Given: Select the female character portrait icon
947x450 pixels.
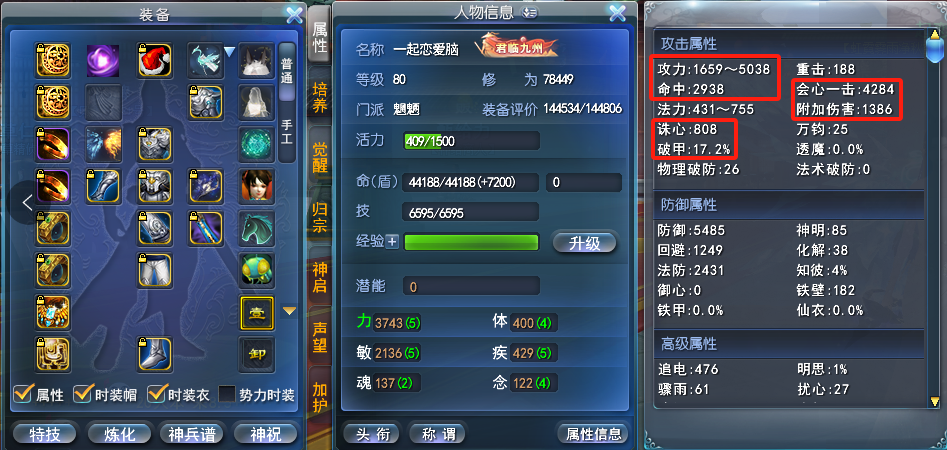Looking at the screenshot, I should pyautogui.click(x=257, y=186).
